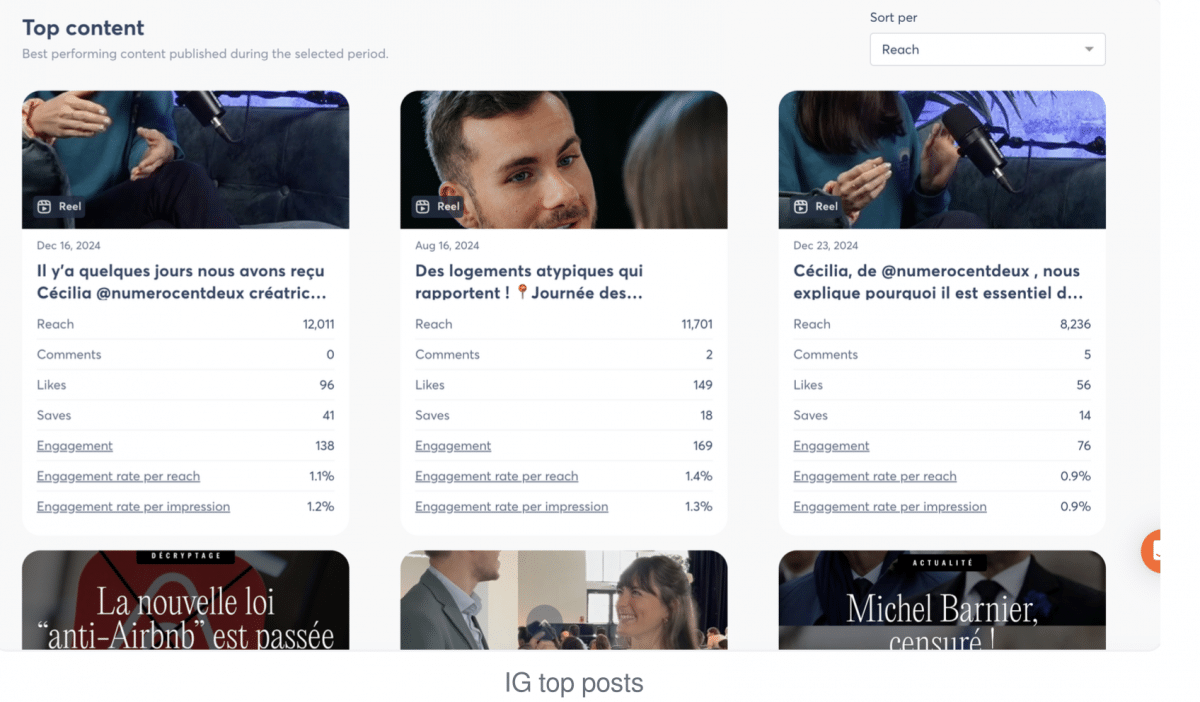Expand the Sort per dropdown arrow
The width and height of the screenshot is (1200, 702).
coord(1089,50)
